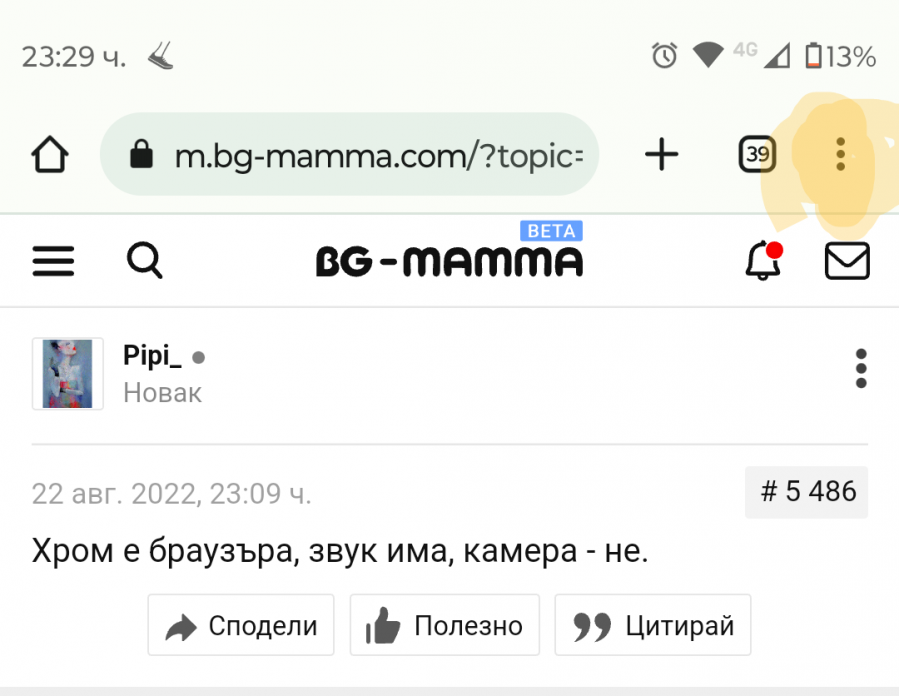Open the tab switcher showing 39 tabs
Image resolution: width=899 pixels, height=696 pixels.
[x=758, y=154]
